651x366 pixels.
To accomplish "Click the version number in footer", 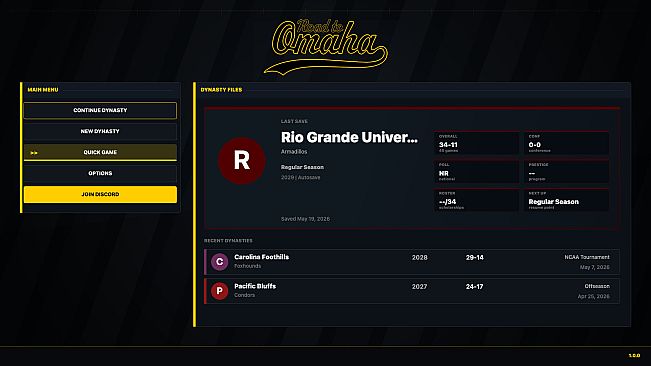I will tap(634, 356).
